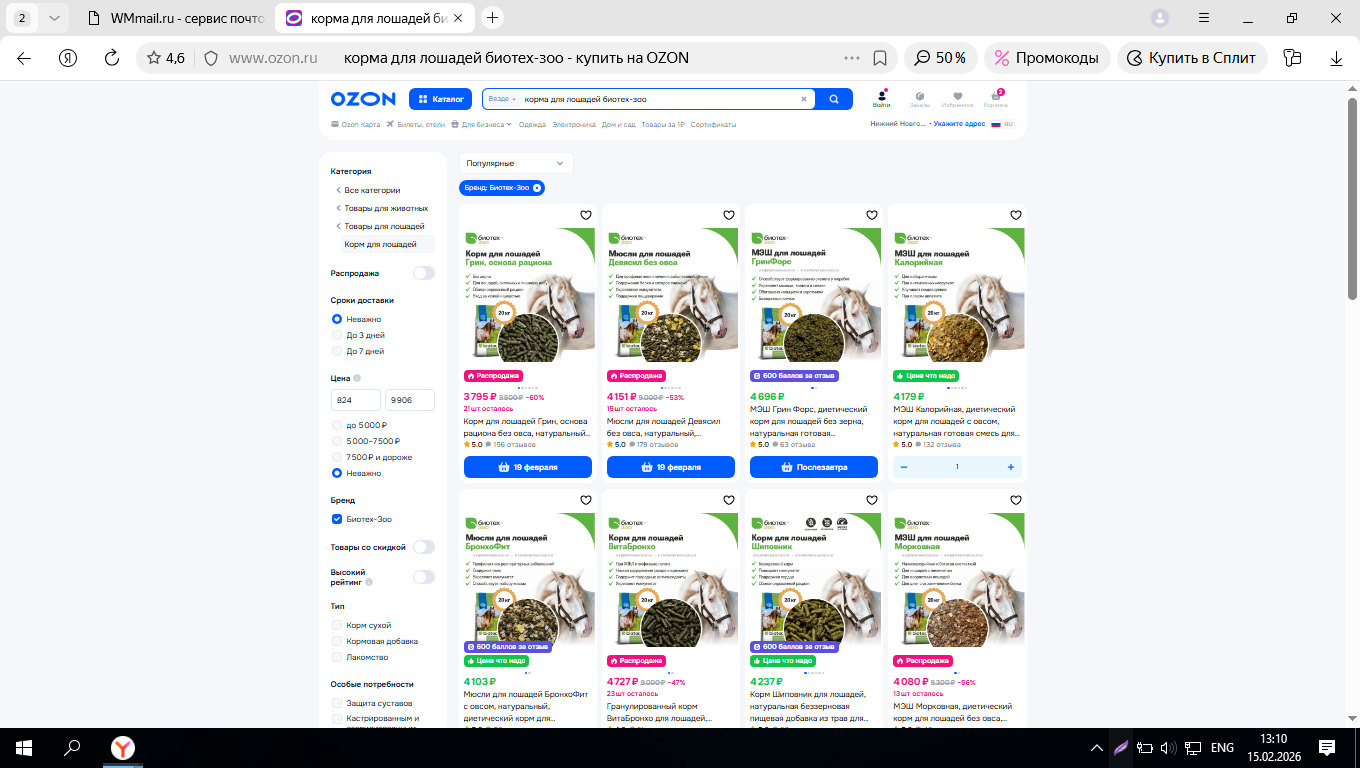Open the Одежда menu link
1360x768 pixels.
533,125
